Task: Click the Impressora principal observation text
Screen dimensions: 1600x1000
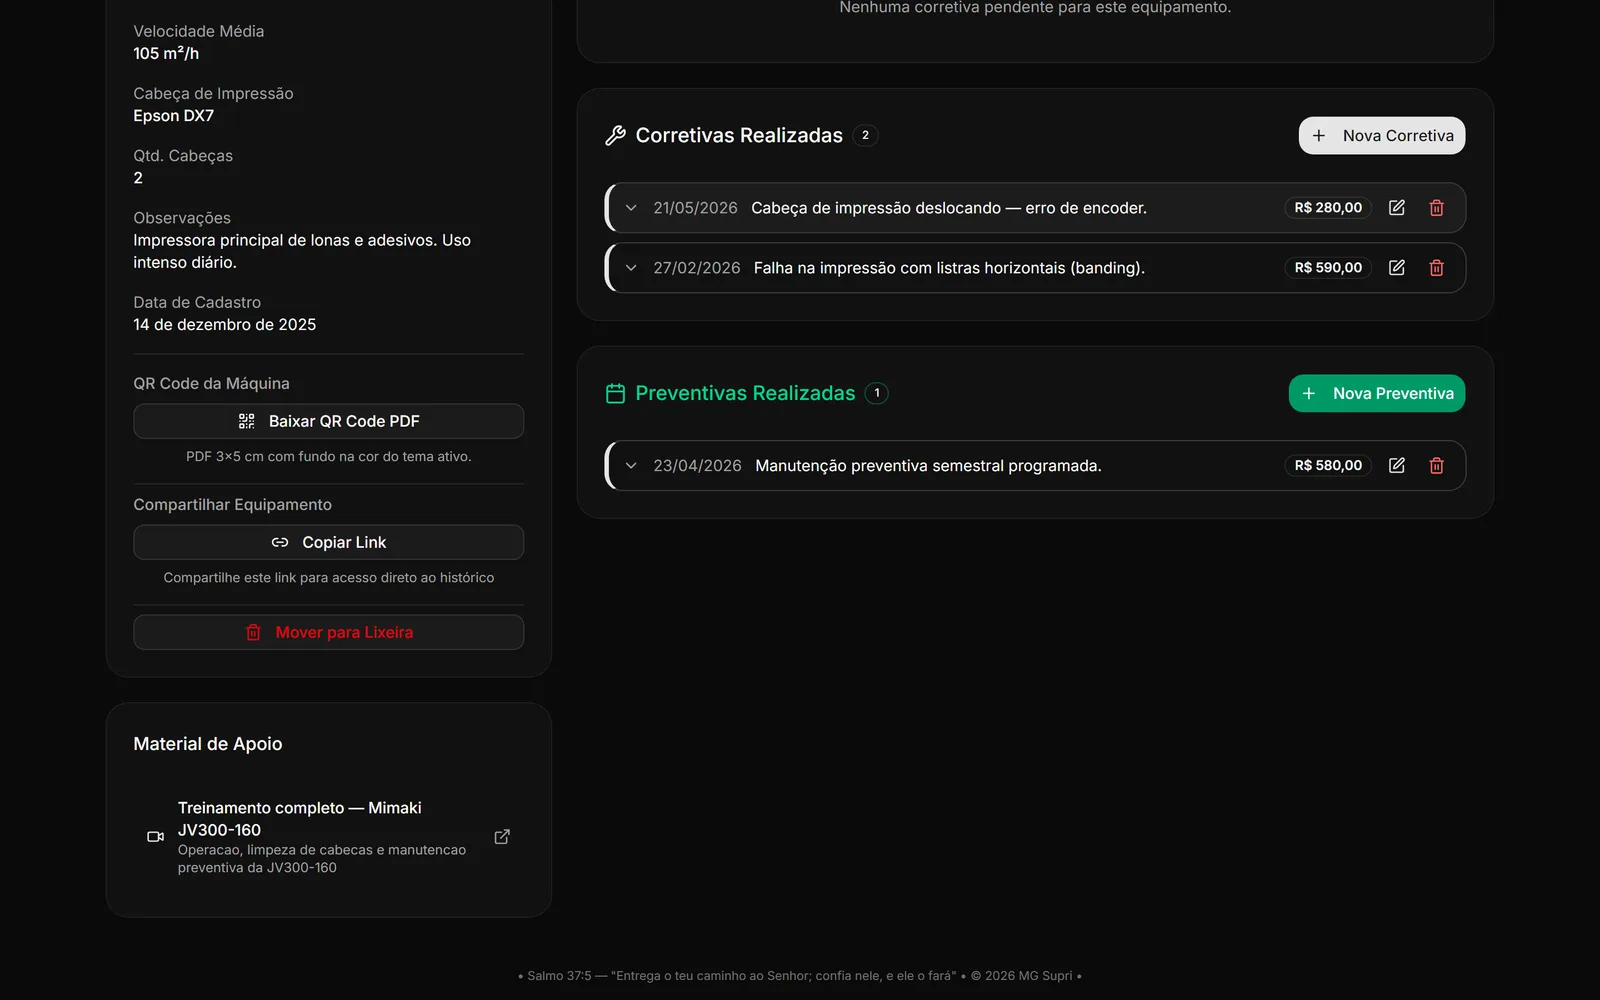Action: [302, 251]
